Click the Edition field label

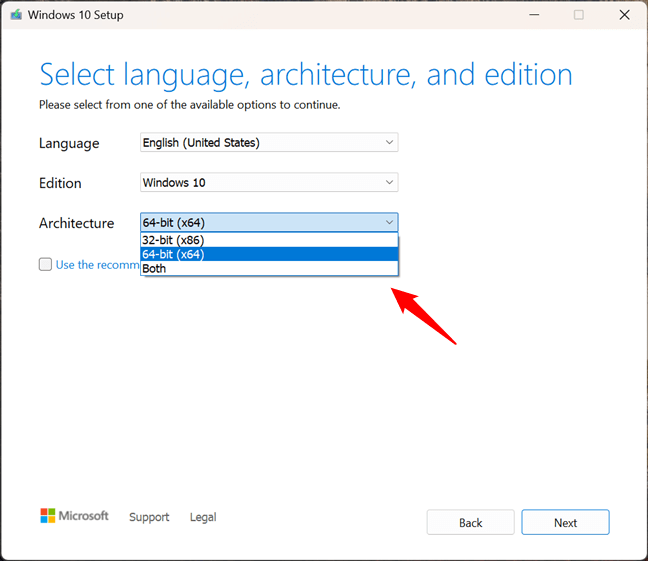60,183
